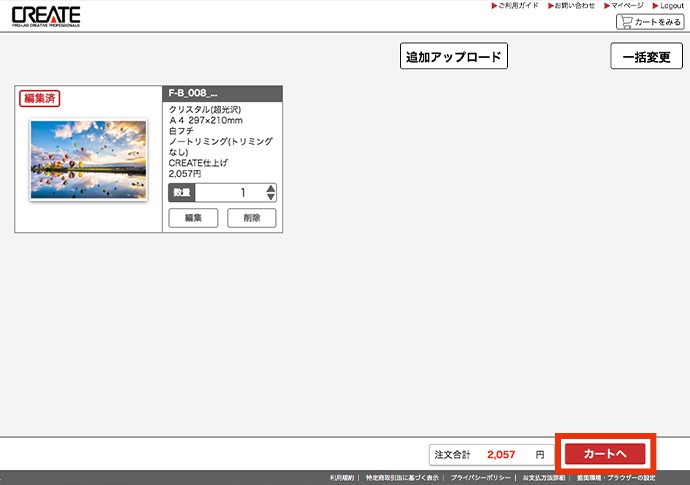
Task: Click the 編集済 badge
Action: (x=40, y=98)
